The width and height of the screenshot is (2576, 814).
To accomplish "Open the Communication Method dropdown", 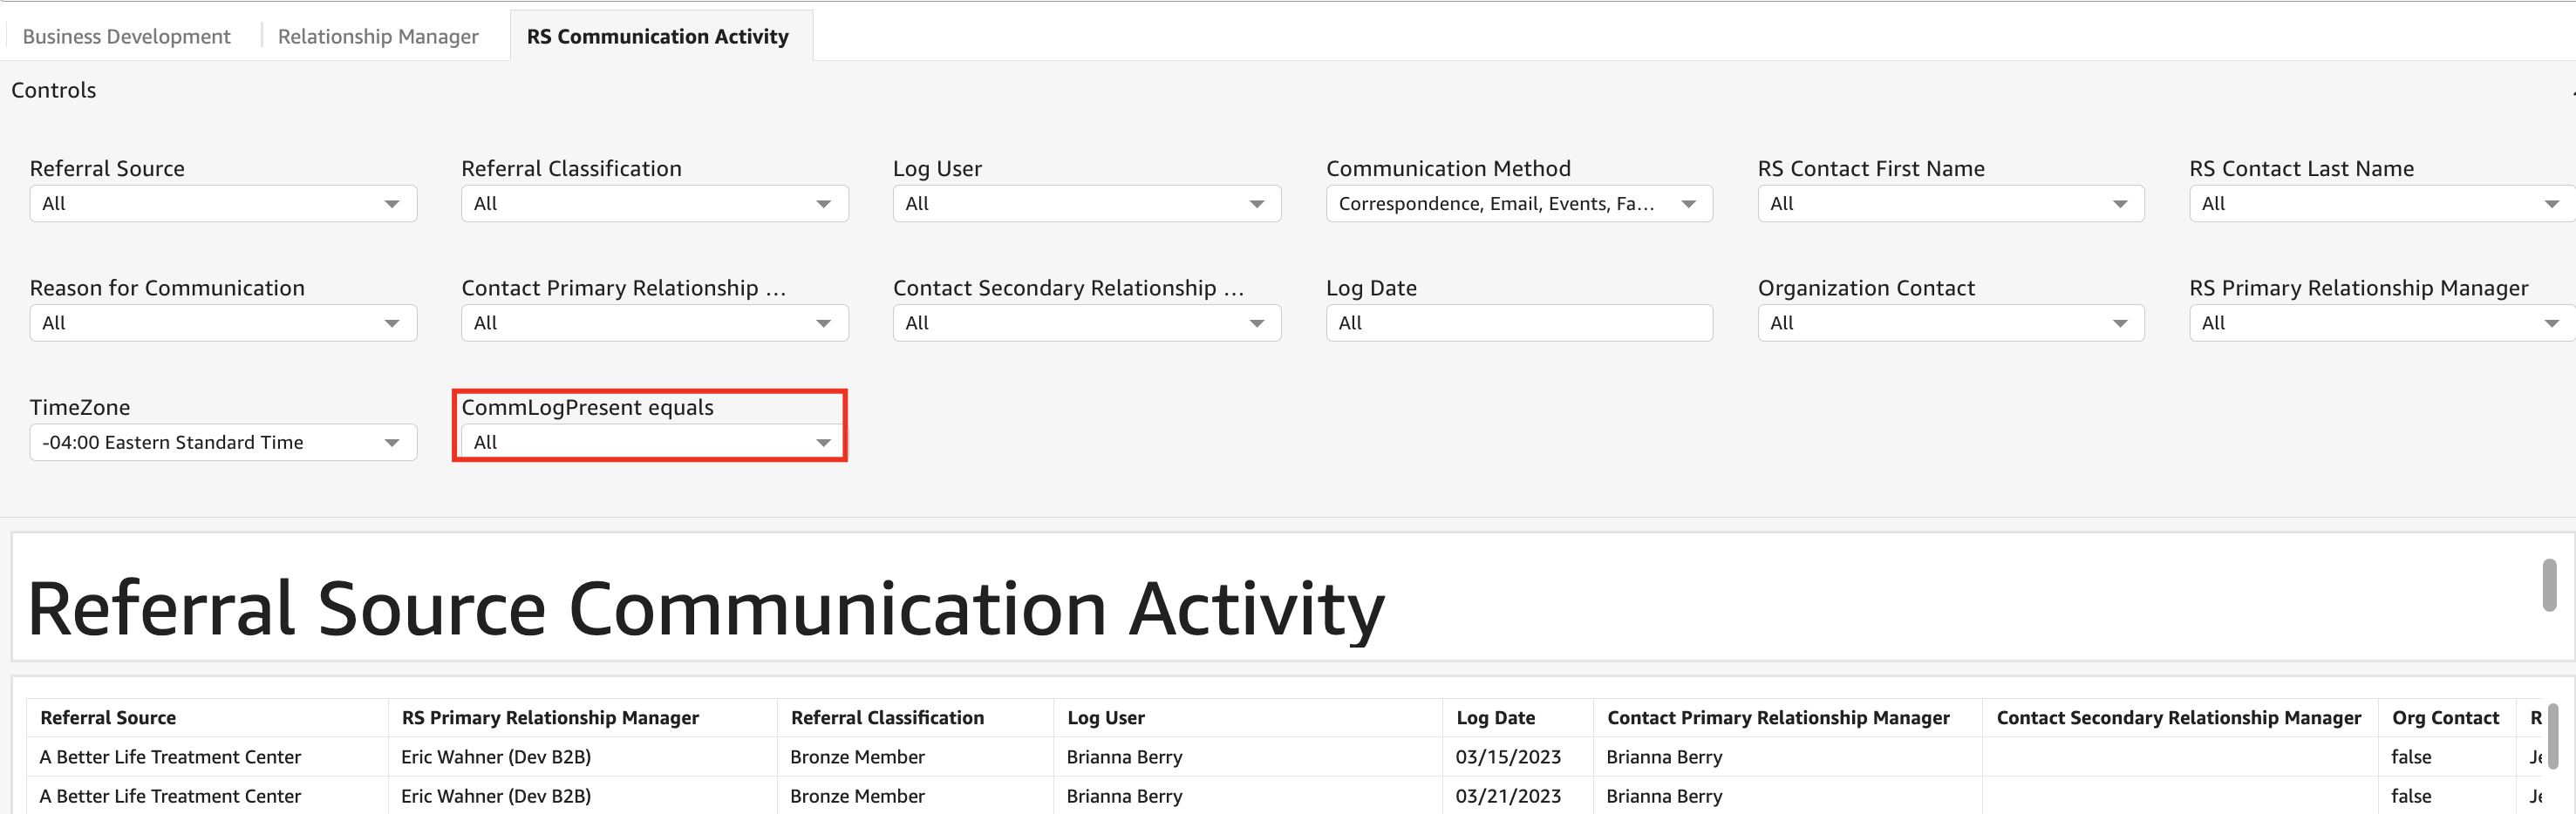I will click(1517, 204).
